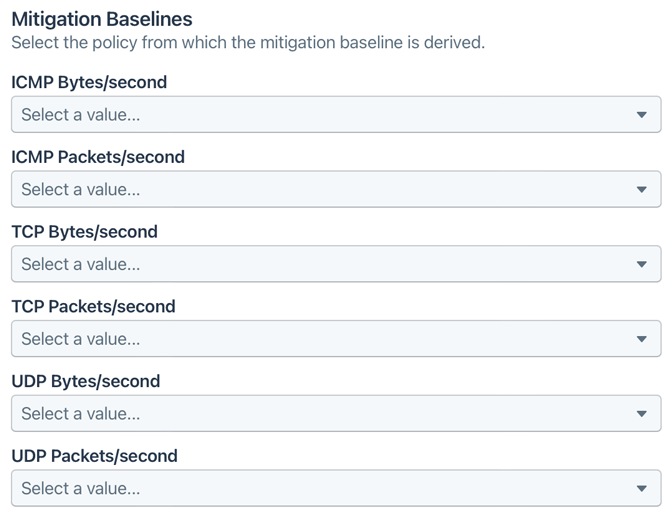Click the Mitigation Baselines heading
The image size is (672, 517).
(x=101, y=19)
